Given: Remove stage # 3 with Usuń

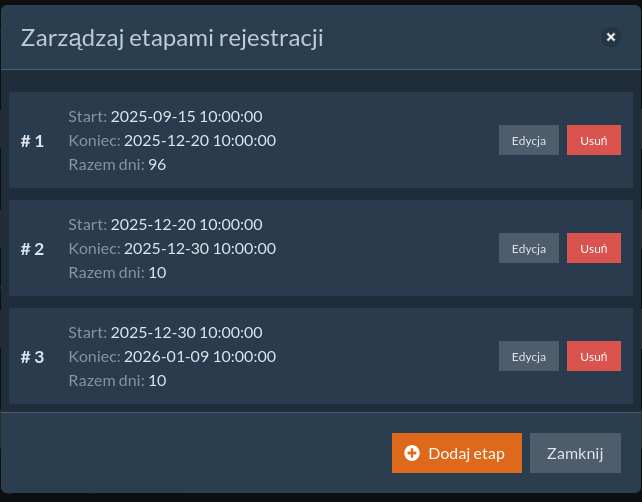Looking at the screenshot, I should pos(593,356).
